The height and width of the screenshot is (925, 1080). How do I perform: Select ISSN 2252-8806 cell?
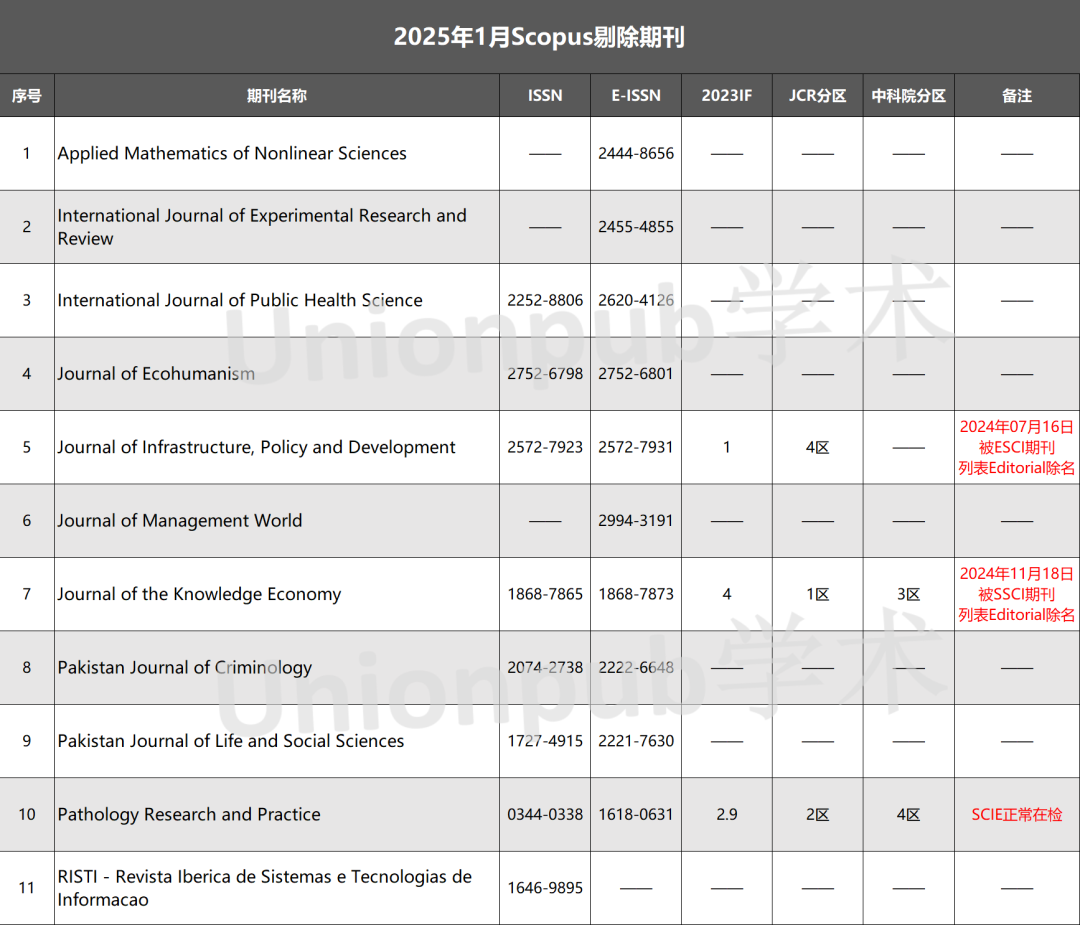point(545,300)
